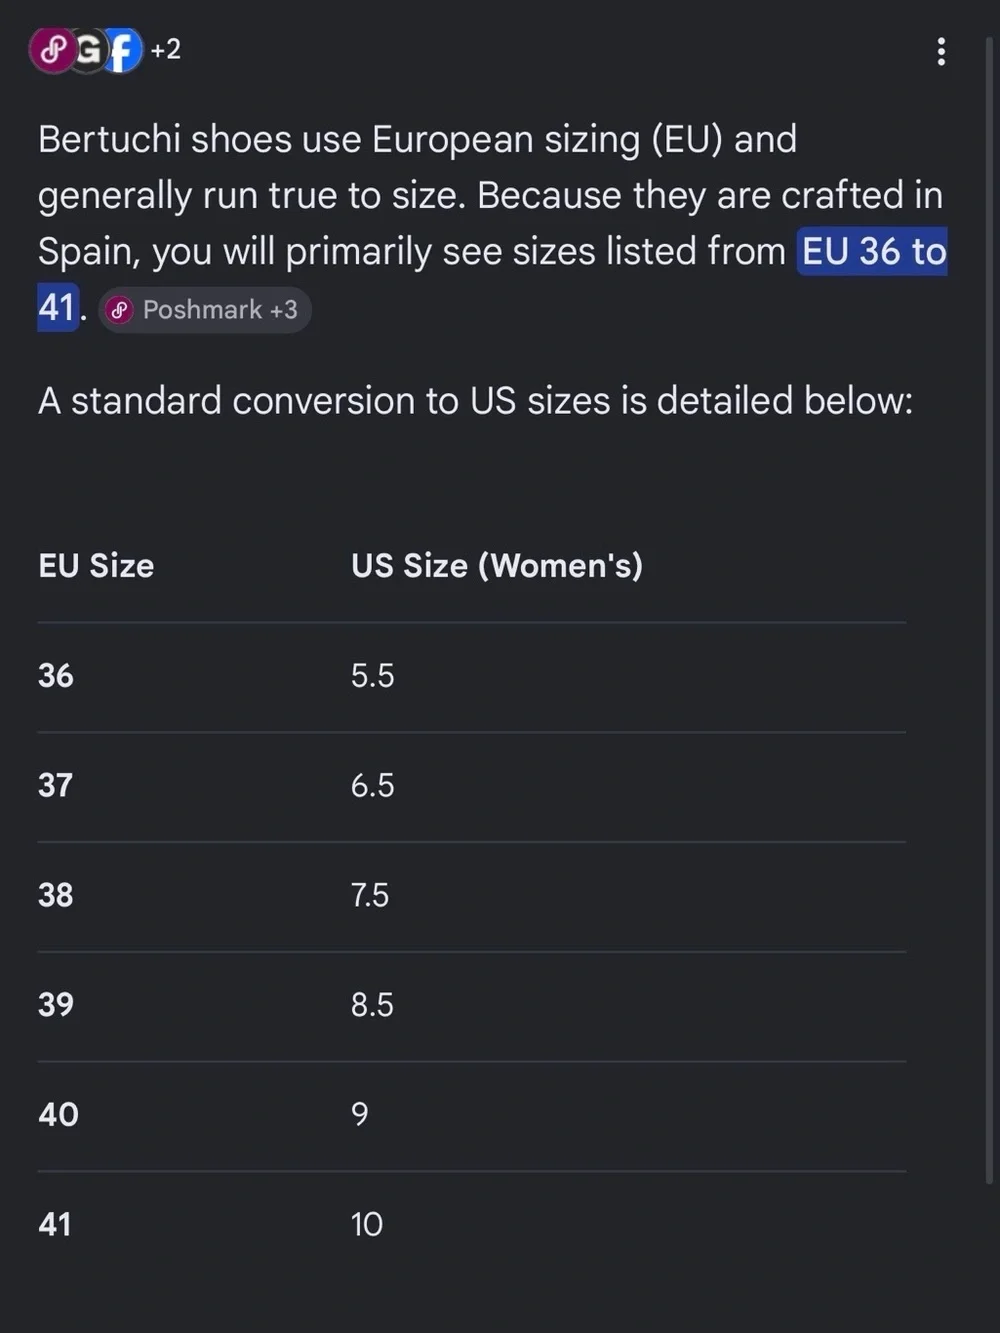This screenshot has height=1333, width=1000.
Task: Click the Poshmark source favicon at top
Action: [x=53, y=50]
